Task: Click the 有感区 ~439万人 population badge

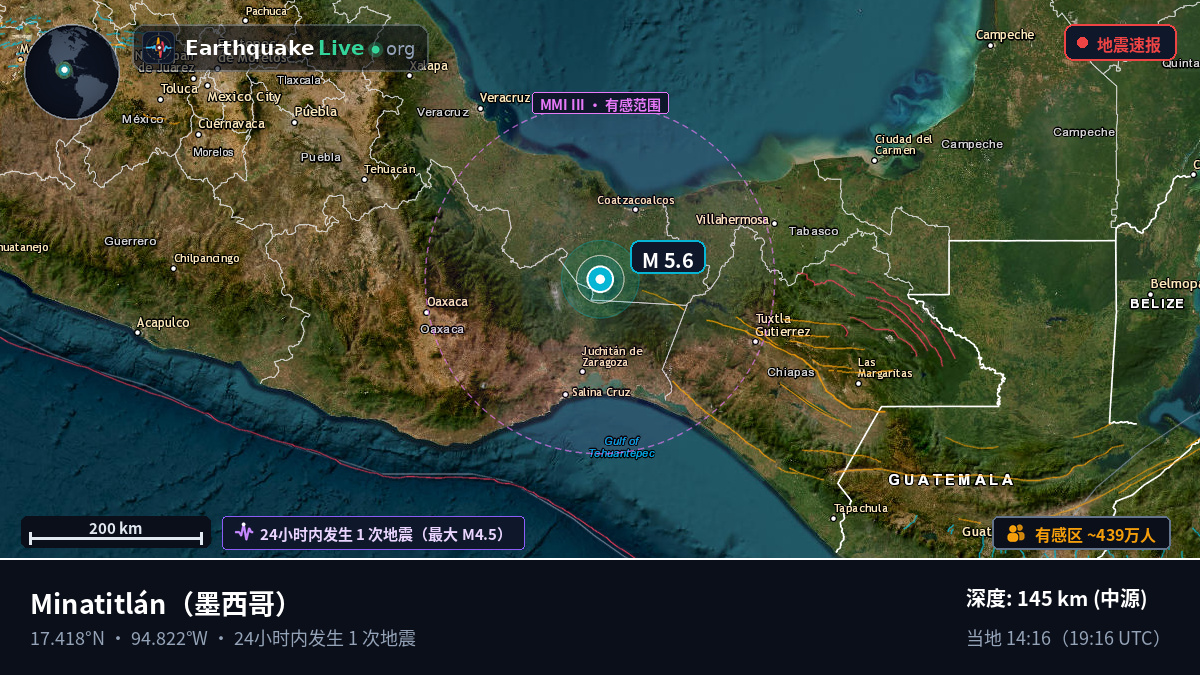Action: (1081, 534)
